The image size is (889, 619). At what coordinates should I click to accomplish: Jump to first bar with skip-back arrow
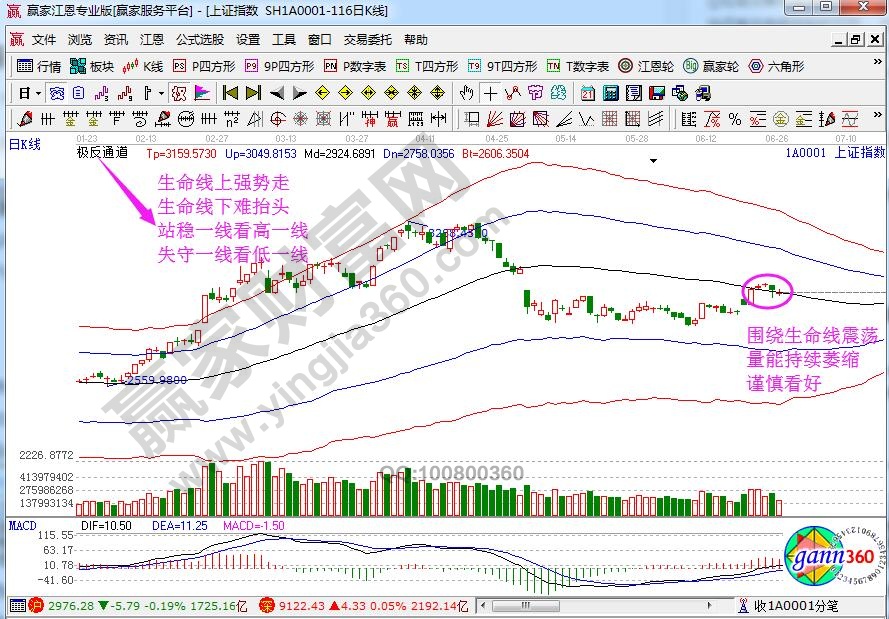pyautogui.click(x=231, y=93)
